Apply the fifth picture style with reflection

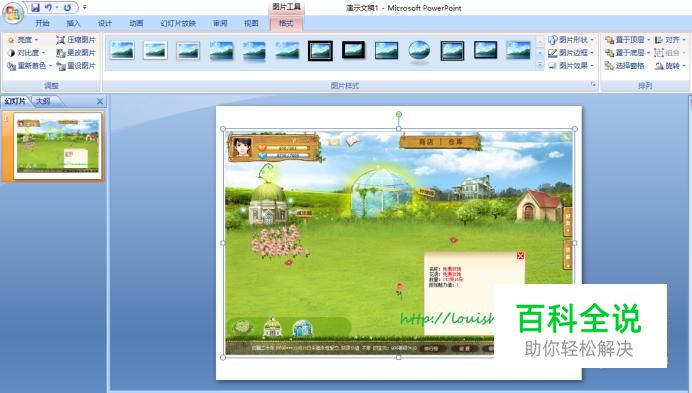tap(255, 50)
